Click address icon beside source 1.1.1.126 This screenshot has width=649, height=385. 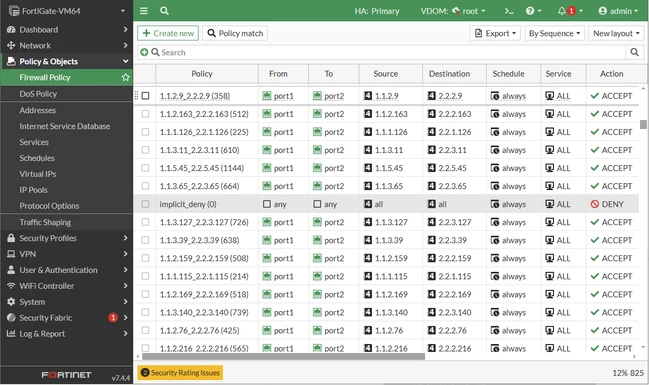(368, 132)
